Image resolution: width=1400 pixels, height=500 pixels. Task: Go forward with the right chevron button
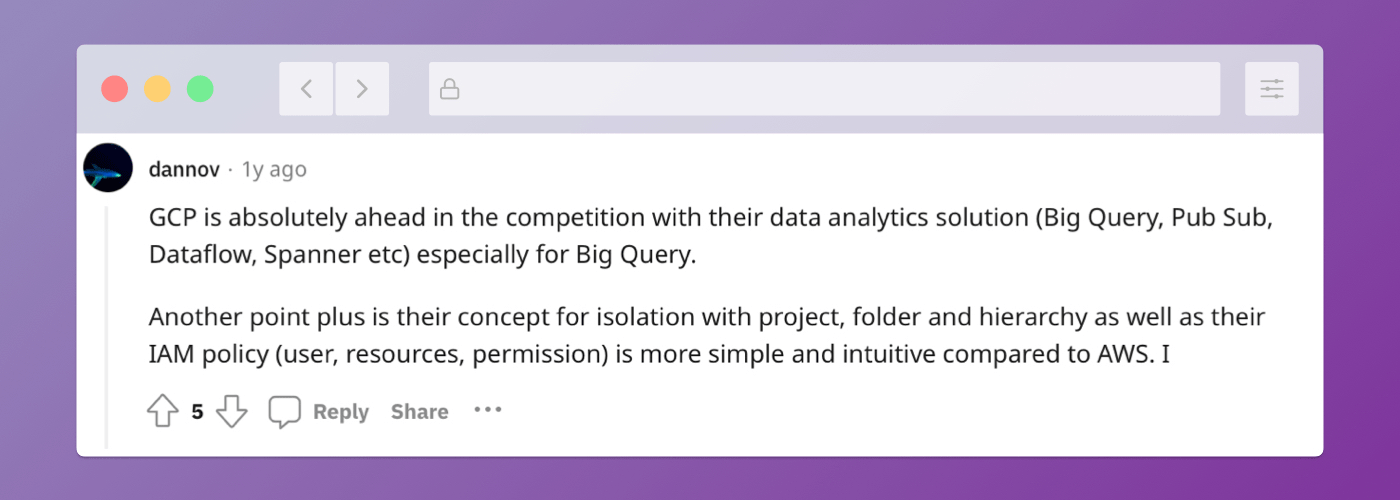tap(362, 89)
